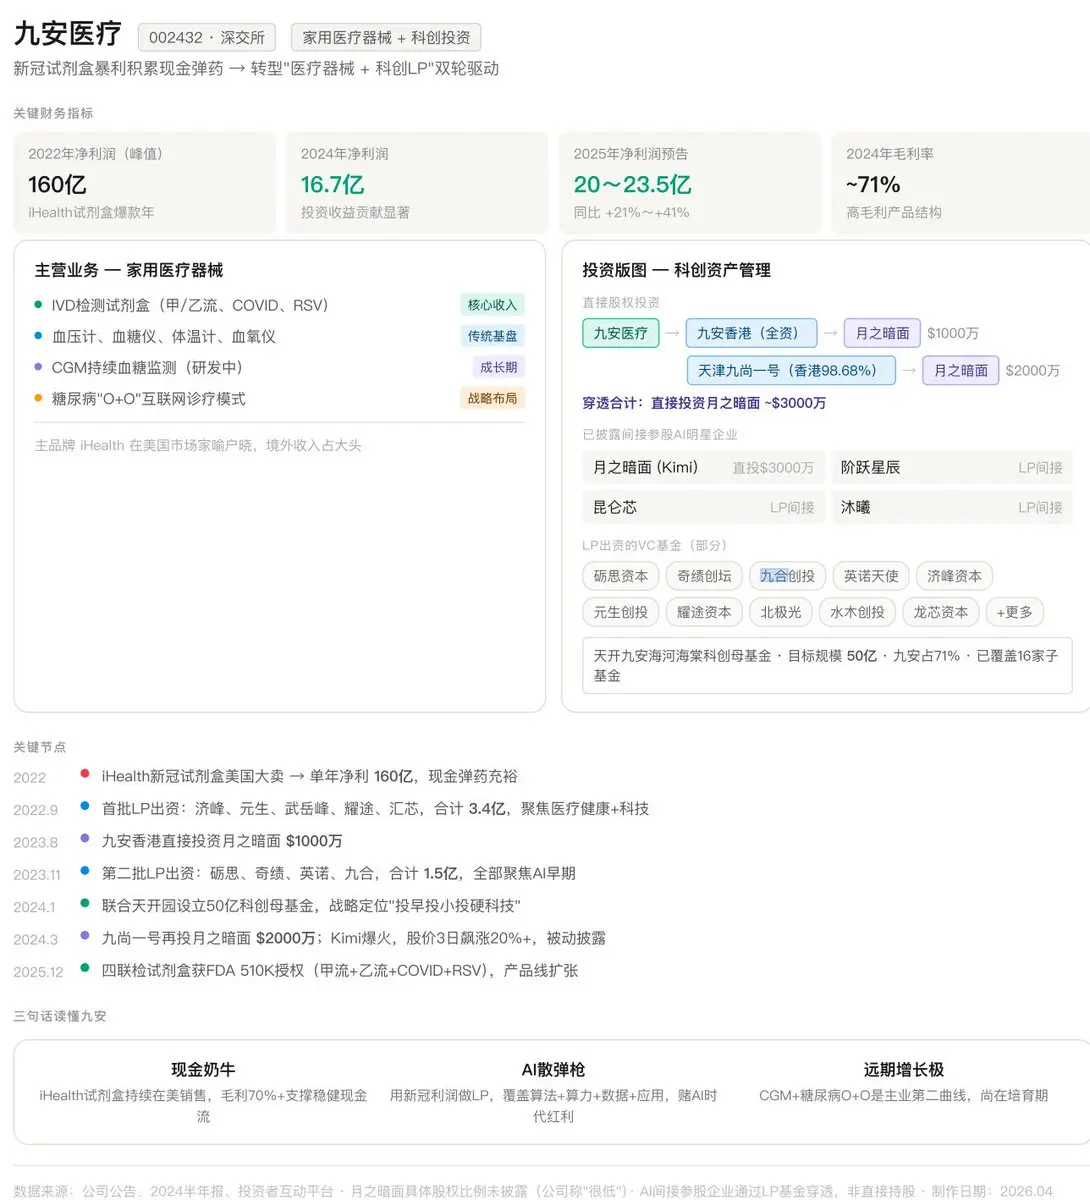Image resolution: width=1090 pixels, height=1200 pixels.
Task: Click the 主营业务 — 家用医疗器械 heading
Action: point(129,270)
